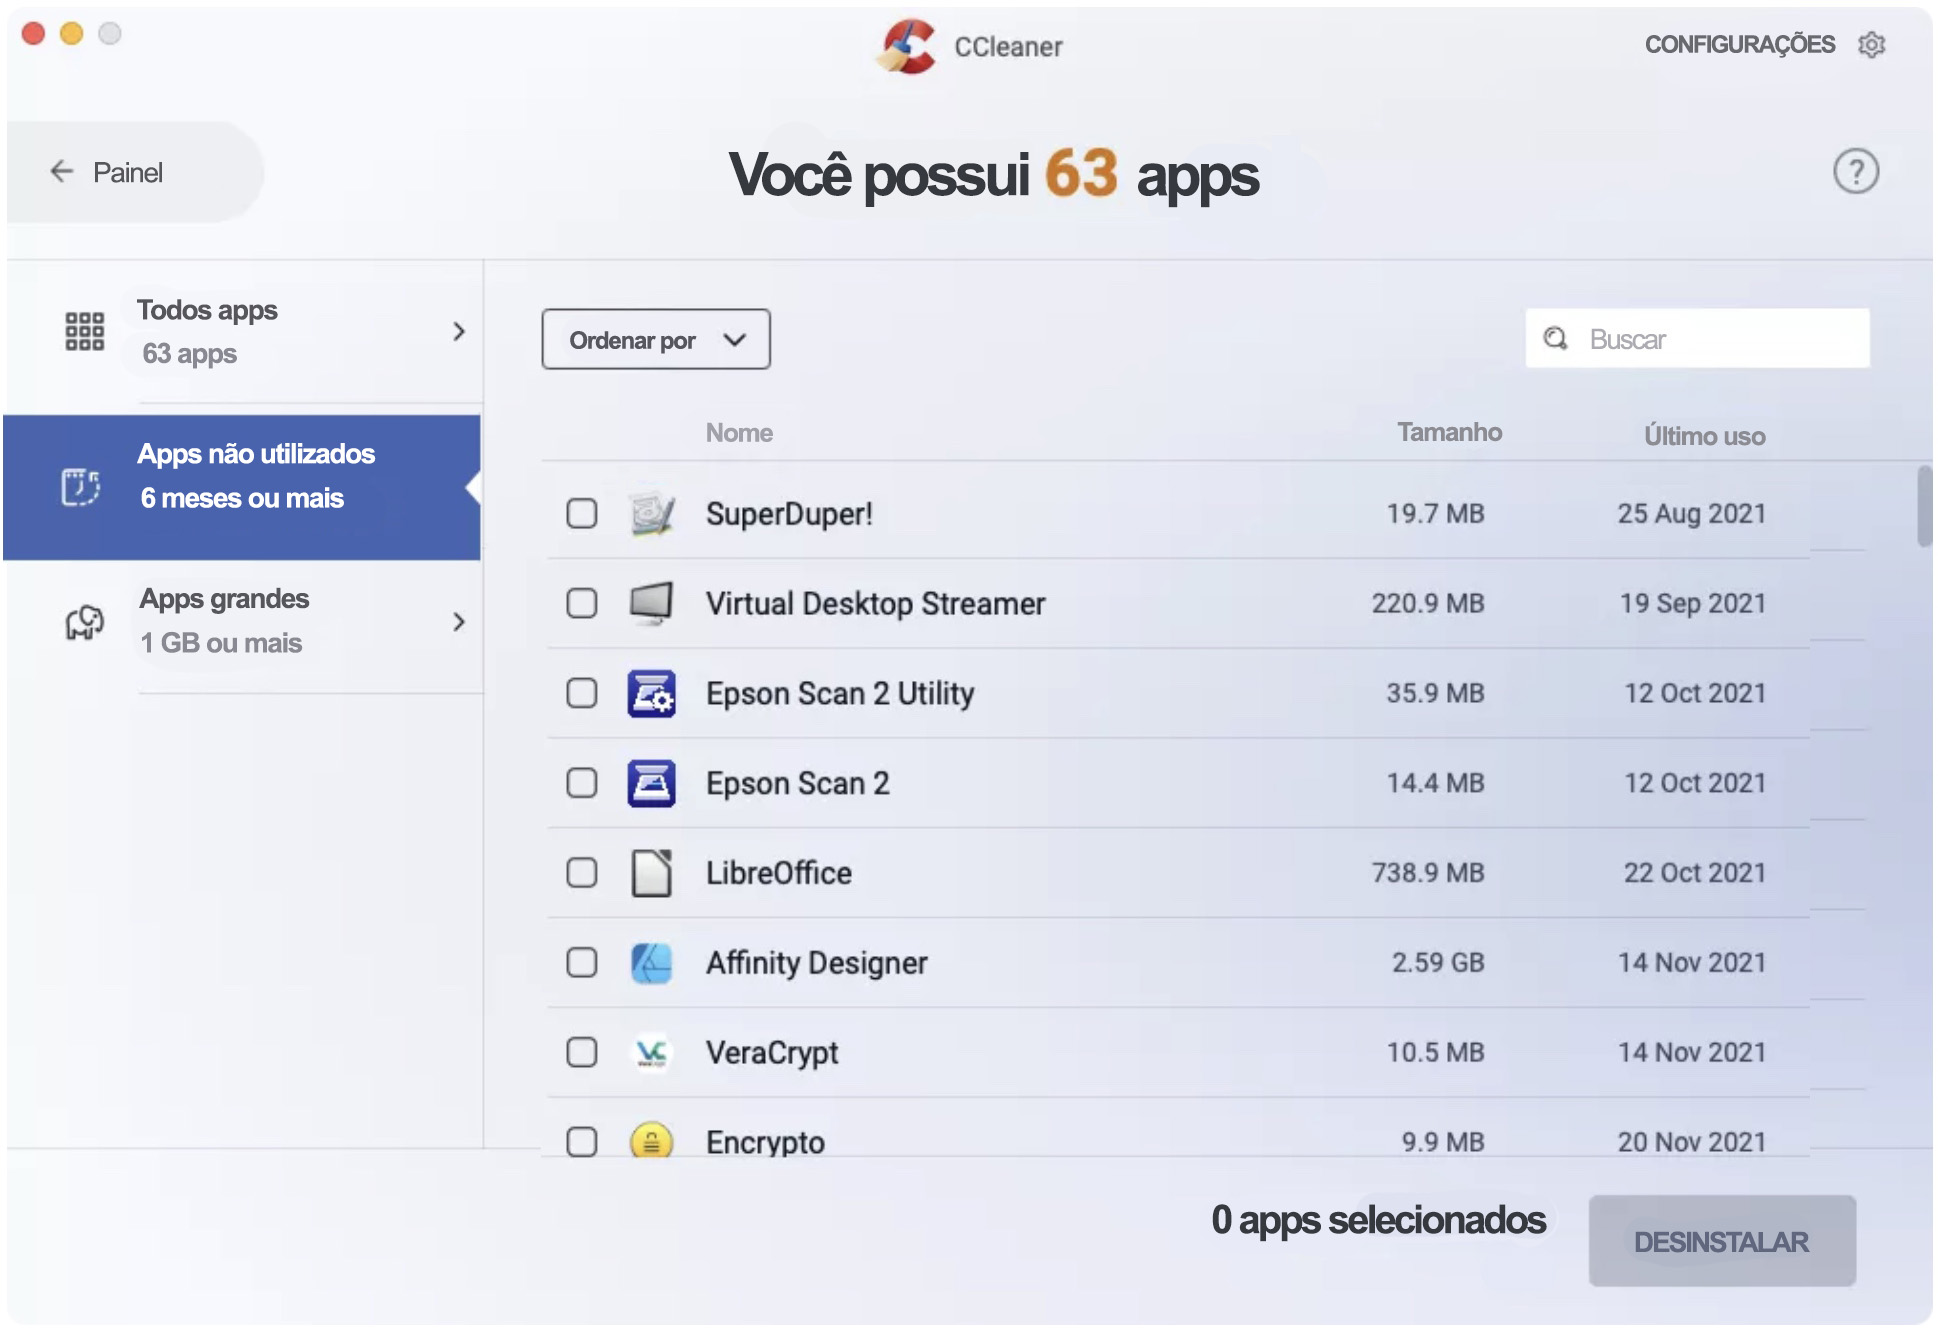Tick the Epson Scan 2 Utility checkbox
Image resolution: width=1938 pixels, height=1330 pixels.
tap(582, 693)
